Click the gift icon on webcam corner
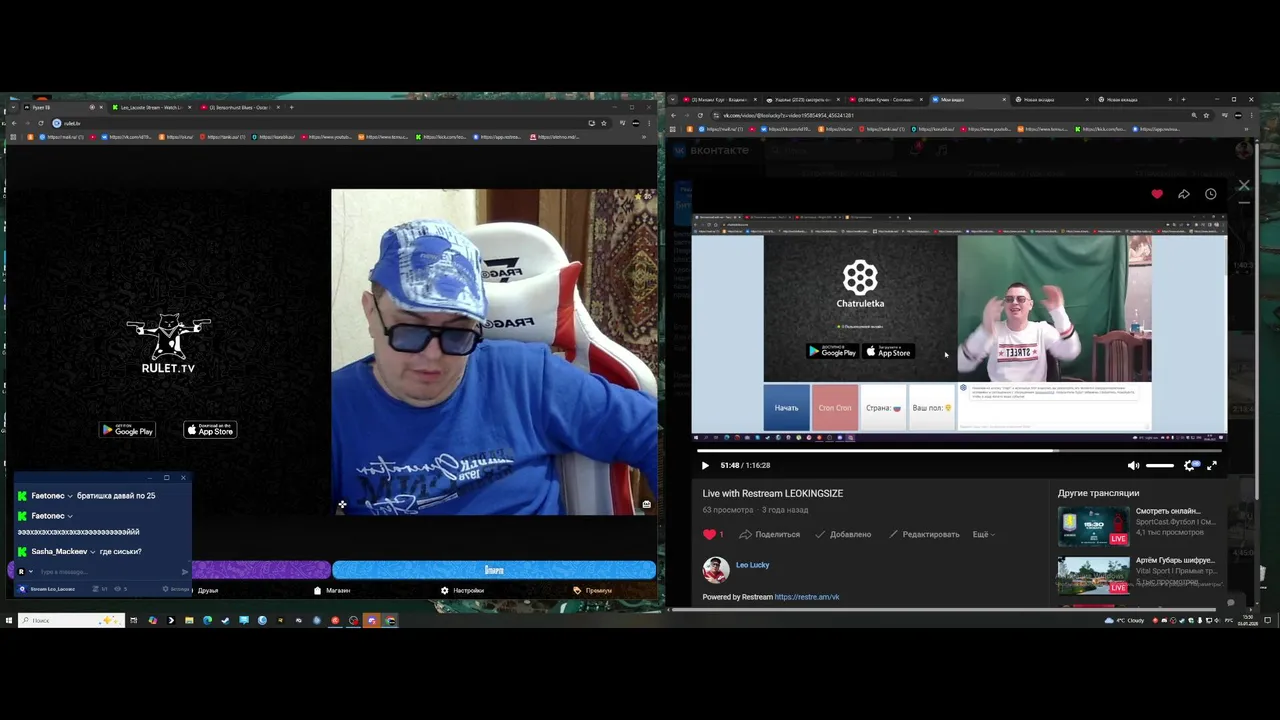The image size is (1280, 720). (x=646, y=504)
